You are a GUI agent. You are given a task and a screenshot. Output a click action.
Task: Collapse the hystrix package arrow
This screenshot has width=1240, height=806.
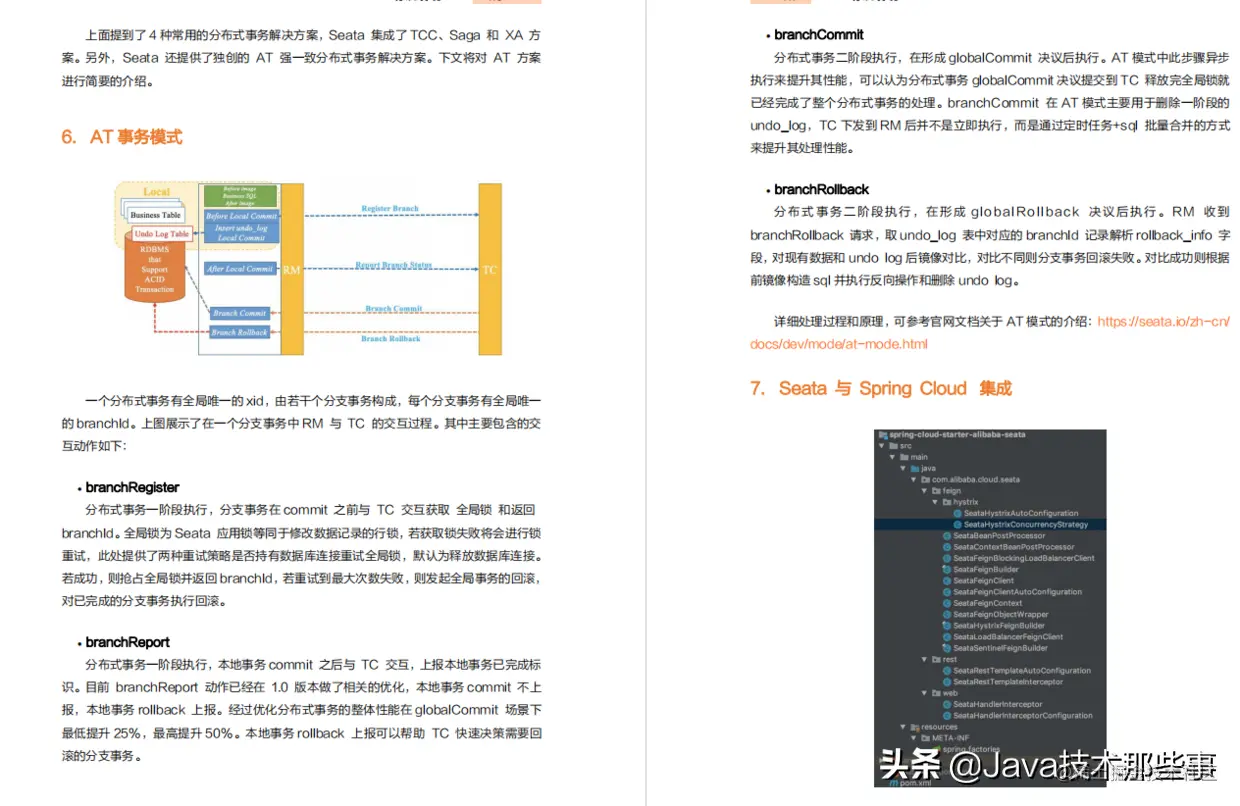tap(935, 502)
